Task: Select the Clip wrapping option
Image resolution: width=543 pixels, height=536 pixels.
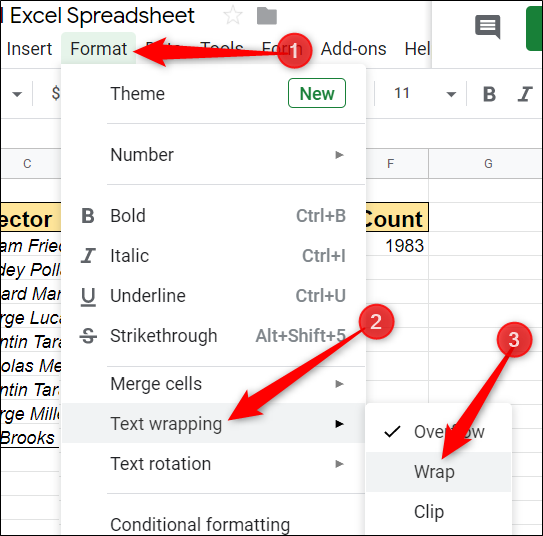Action: [438, 511]
